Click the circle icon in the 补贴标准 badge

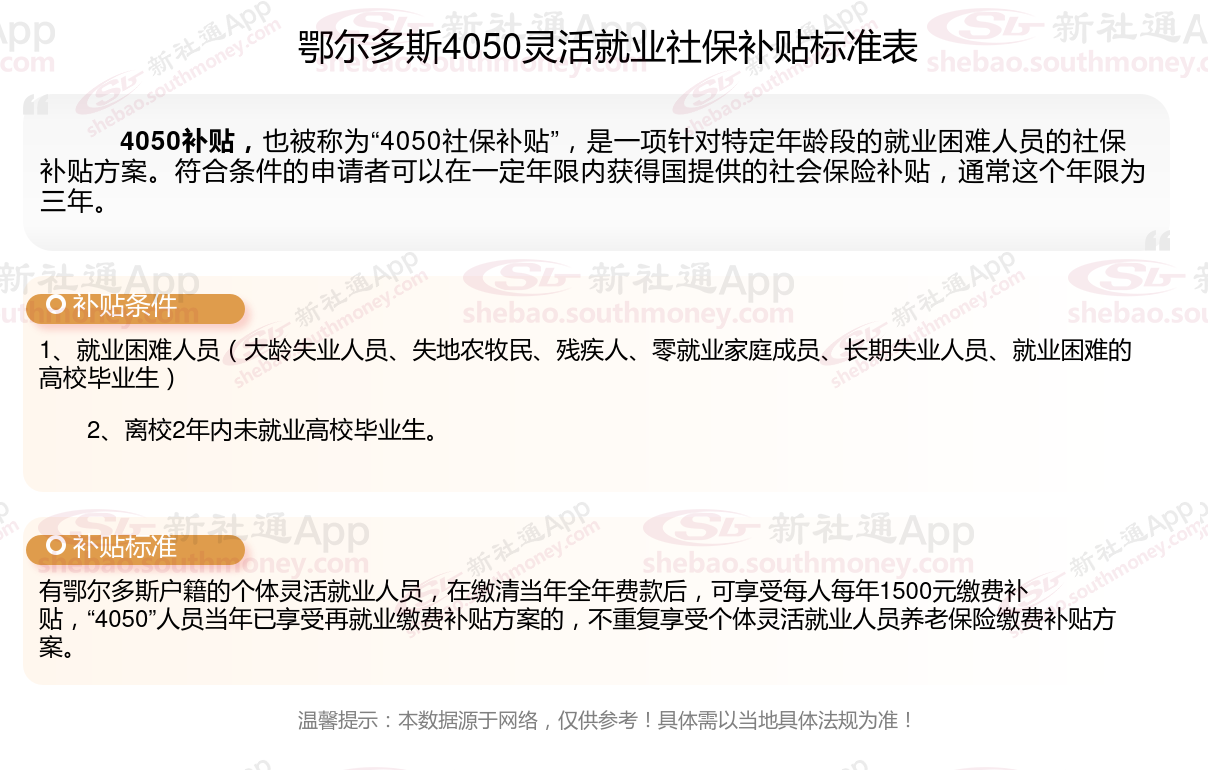coord(58,545)
